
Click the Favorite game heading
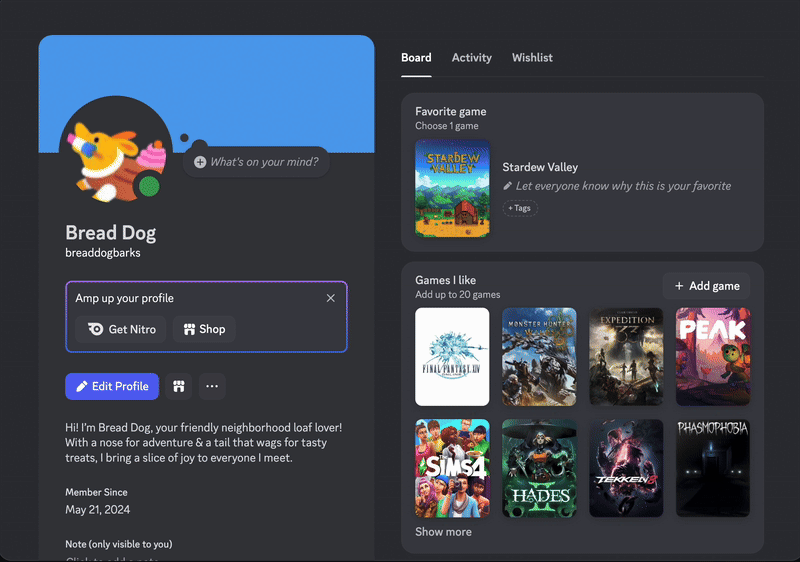451,112
